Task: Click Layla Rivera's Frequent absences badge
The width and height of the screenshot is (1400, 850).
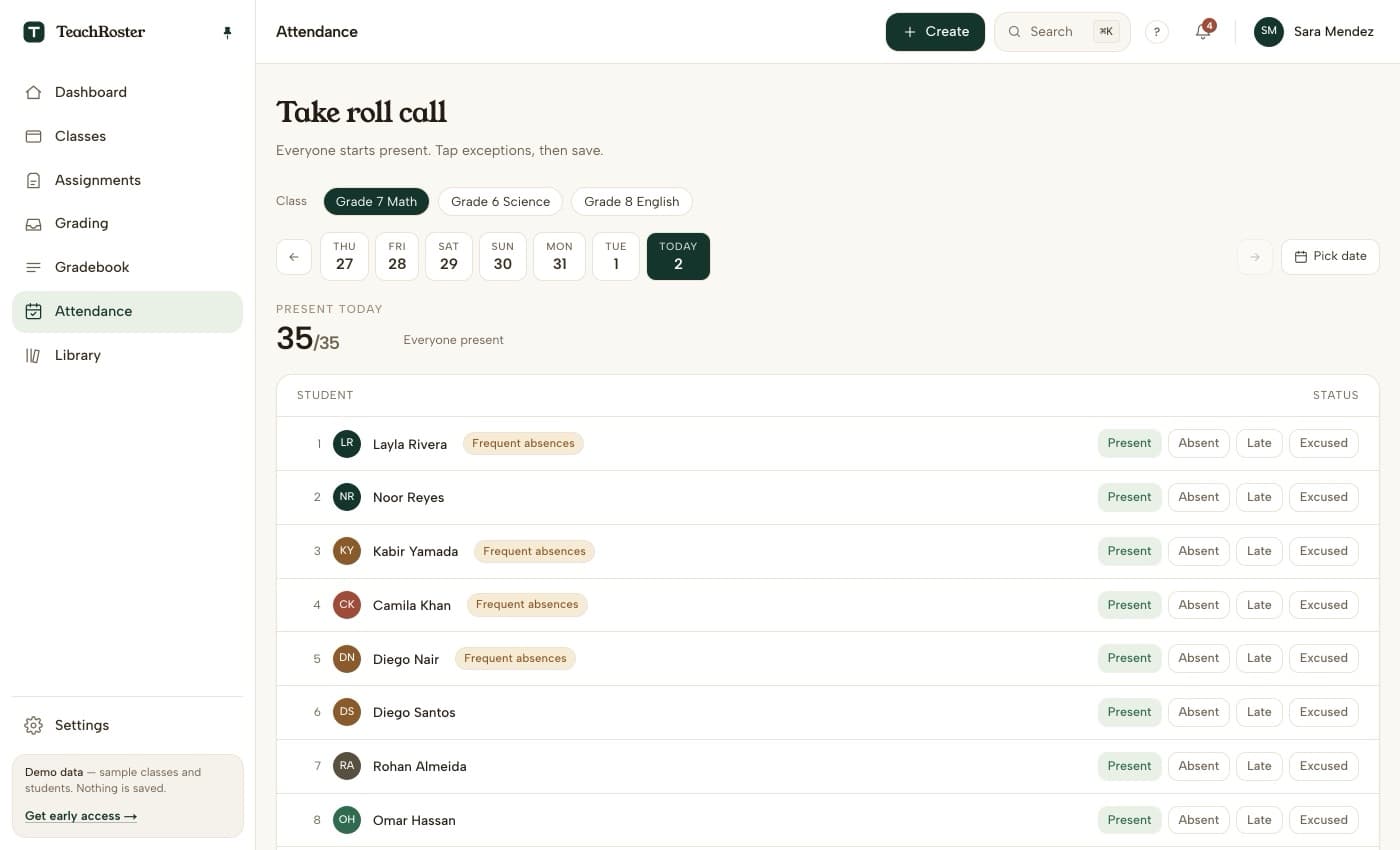Action: [523, 443]
